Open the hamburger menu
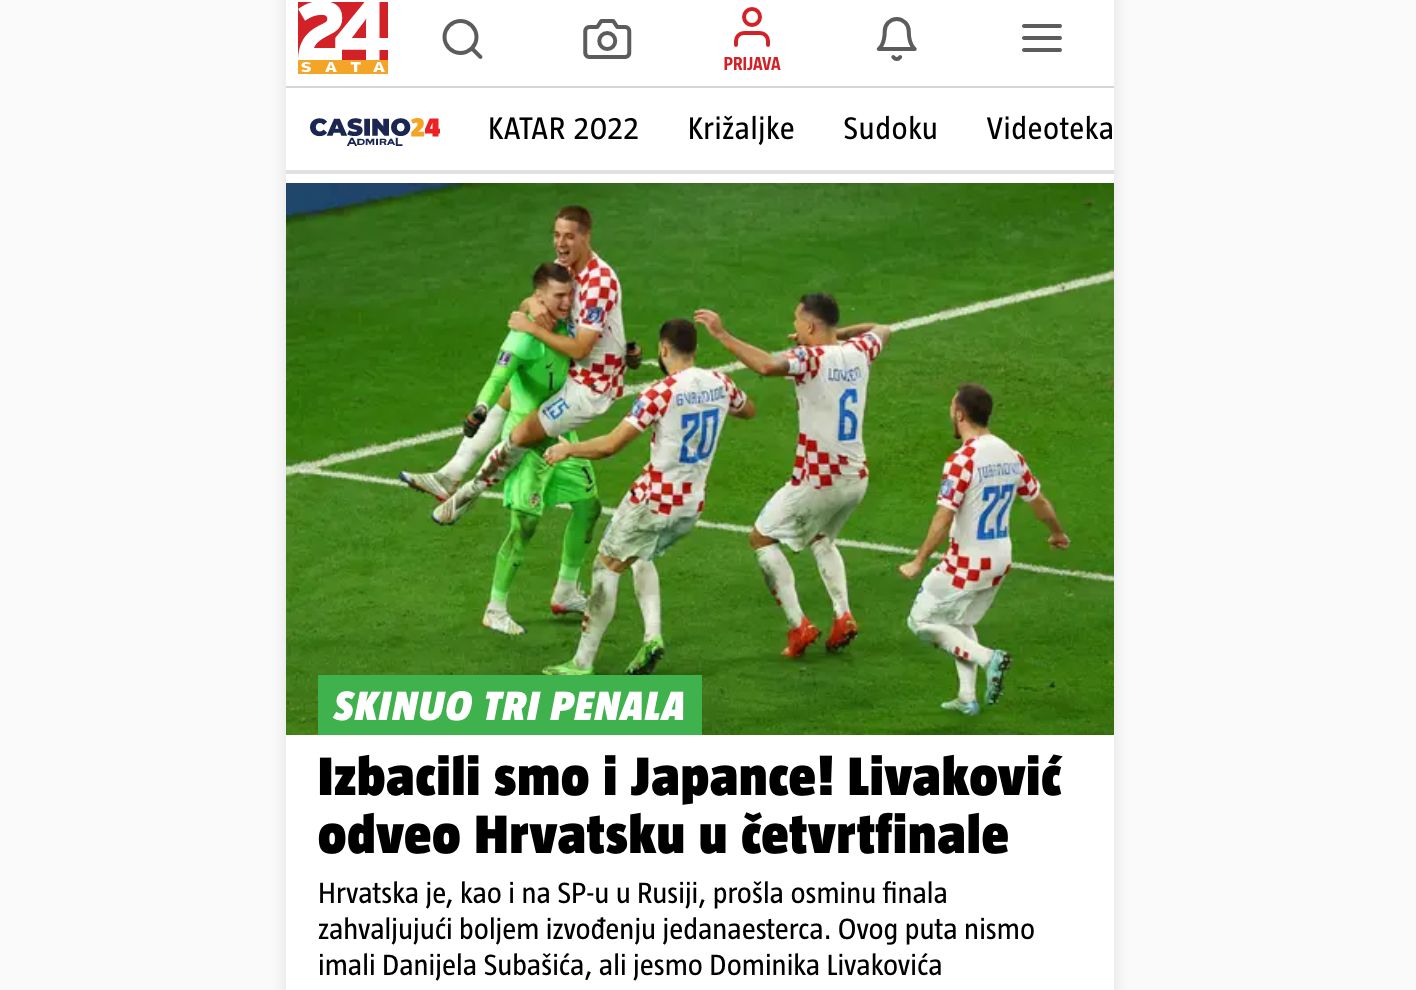The image size is (1416, 990). 1042,38
